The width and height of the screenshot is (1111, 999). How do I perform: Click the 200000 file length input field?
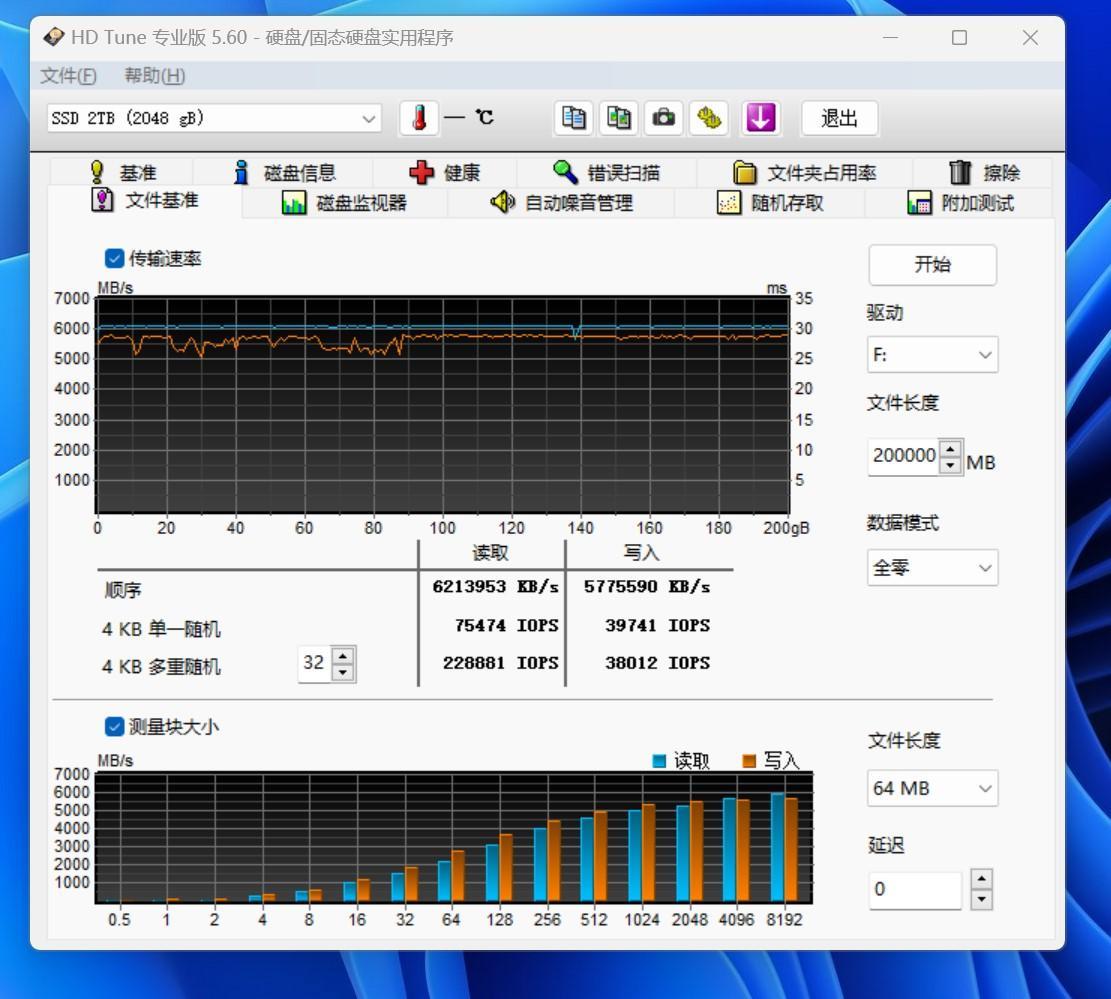click(x=904, y=457)
